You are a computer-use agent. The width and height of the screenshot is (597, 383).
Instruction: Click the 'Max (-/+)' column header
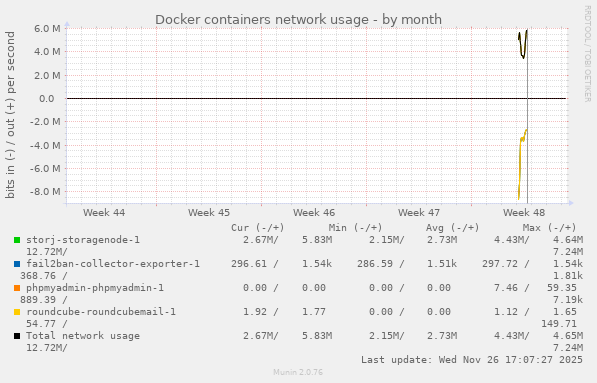[x=549, y=228]
